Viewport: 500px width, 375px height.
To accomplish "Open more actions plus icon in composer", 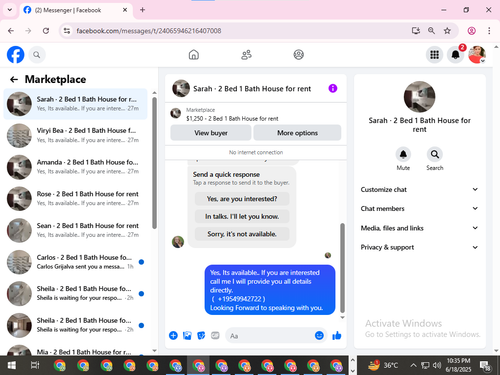I will point(173,335).
